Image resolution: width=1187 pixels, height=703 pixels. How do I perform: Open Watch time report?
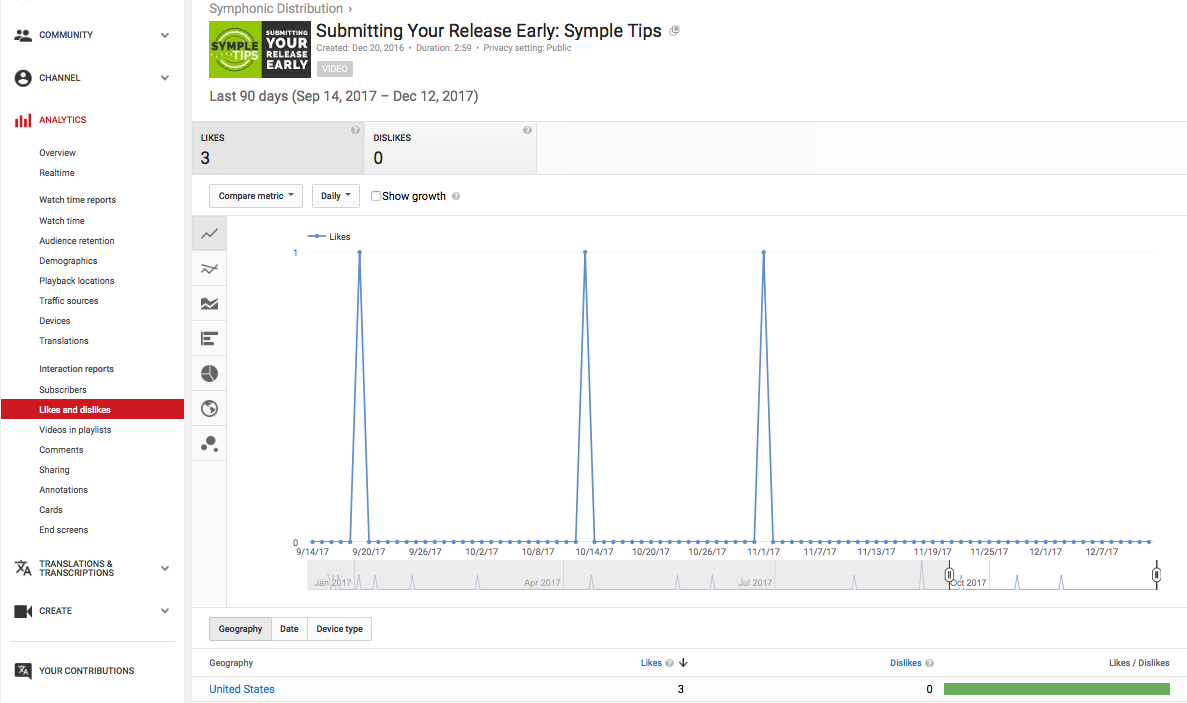coord(62,221)
